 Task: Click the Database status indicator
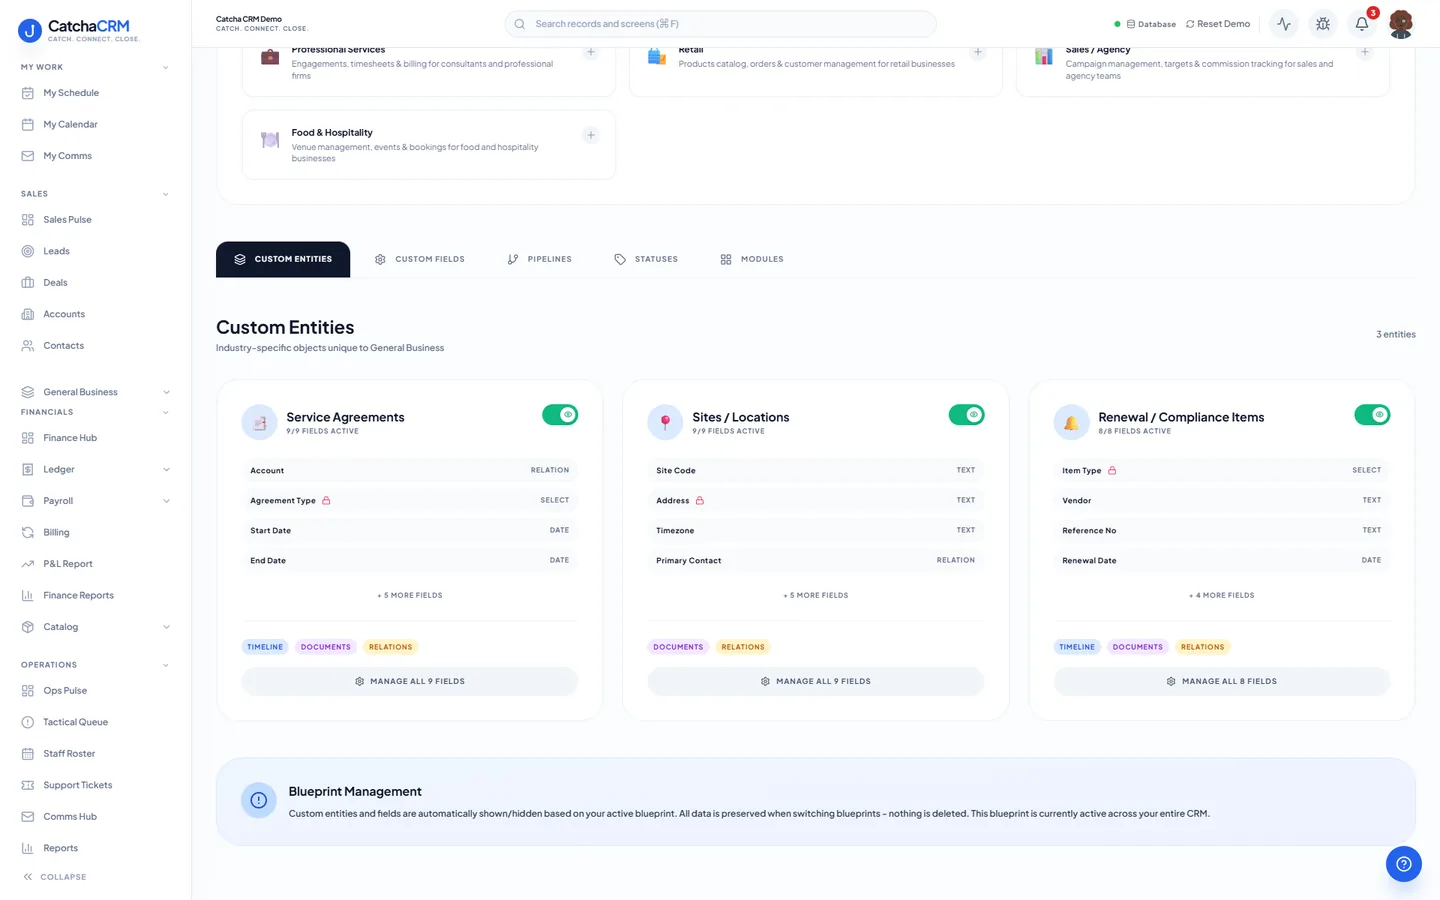tap(1145, 24)
